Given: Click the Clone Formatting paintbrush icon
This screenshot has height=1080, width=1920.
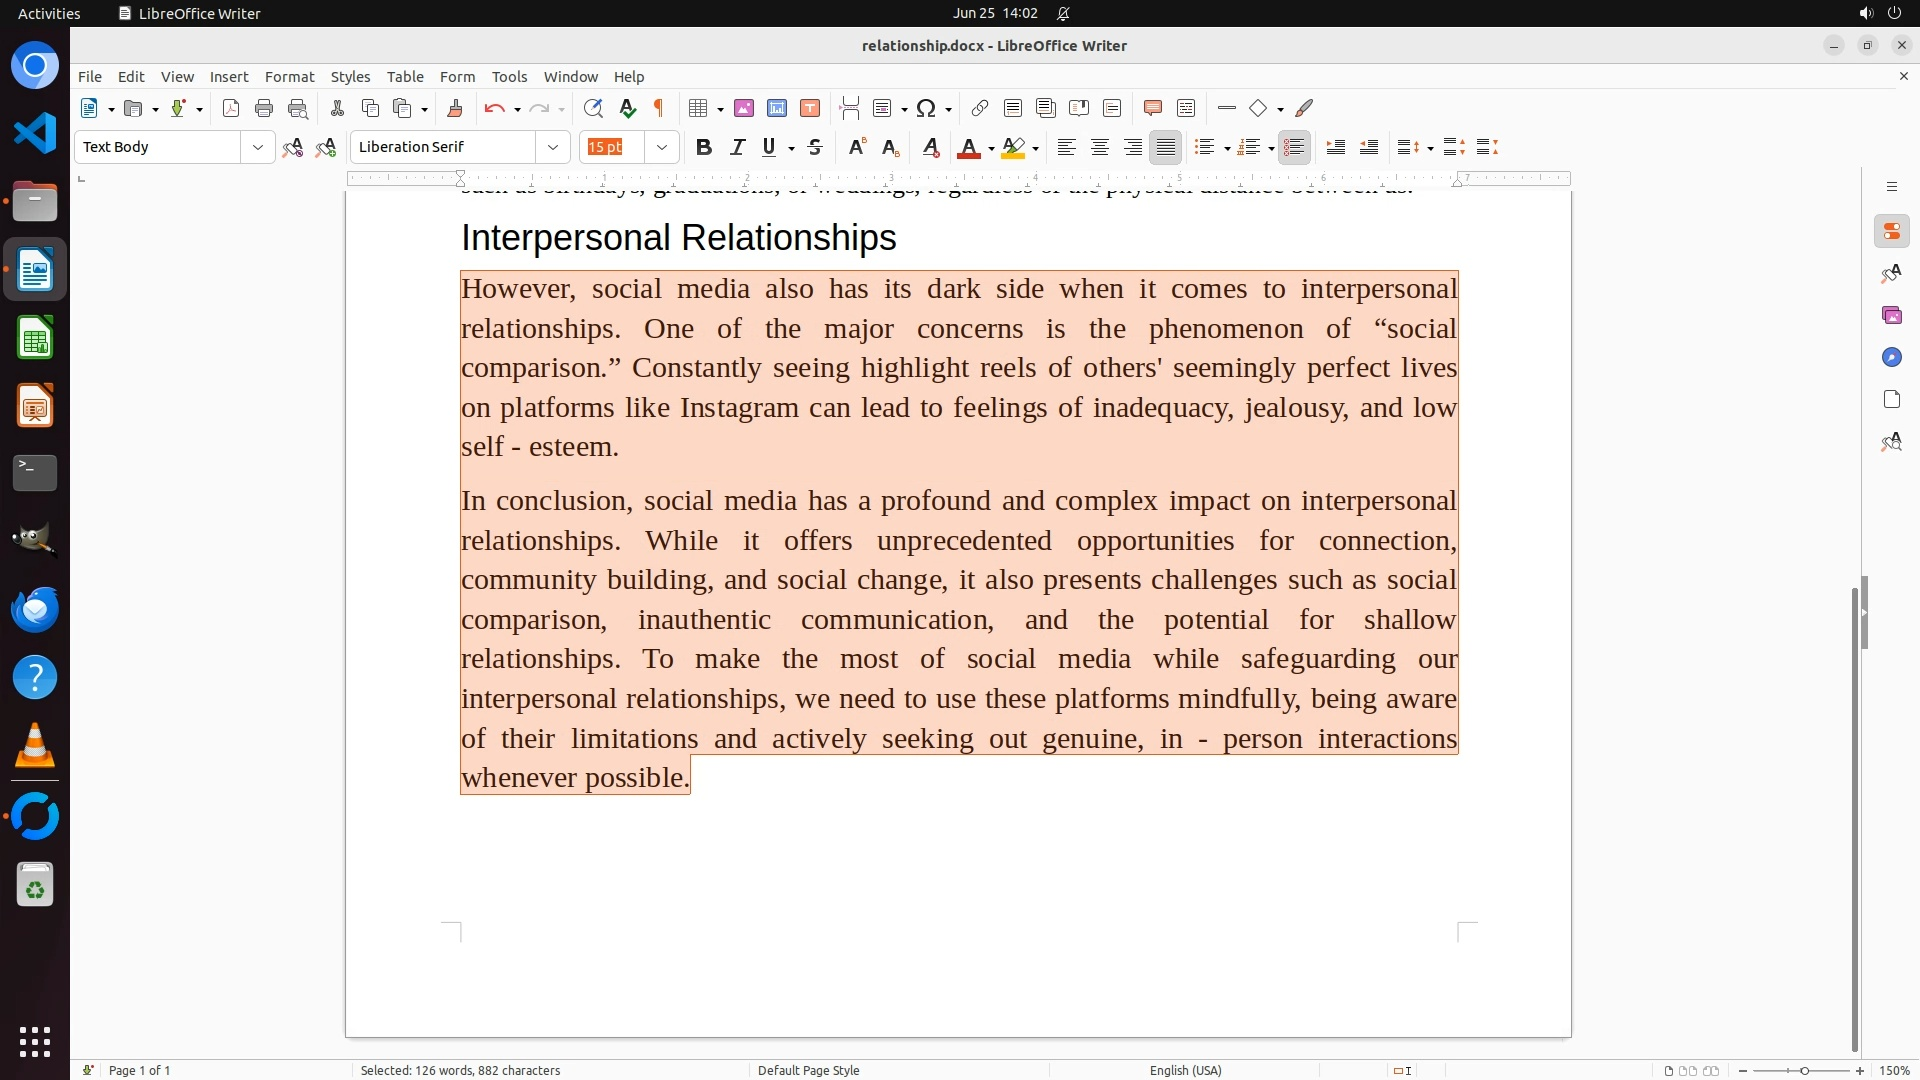Looking at the screenshot, I should pos(455,108).
